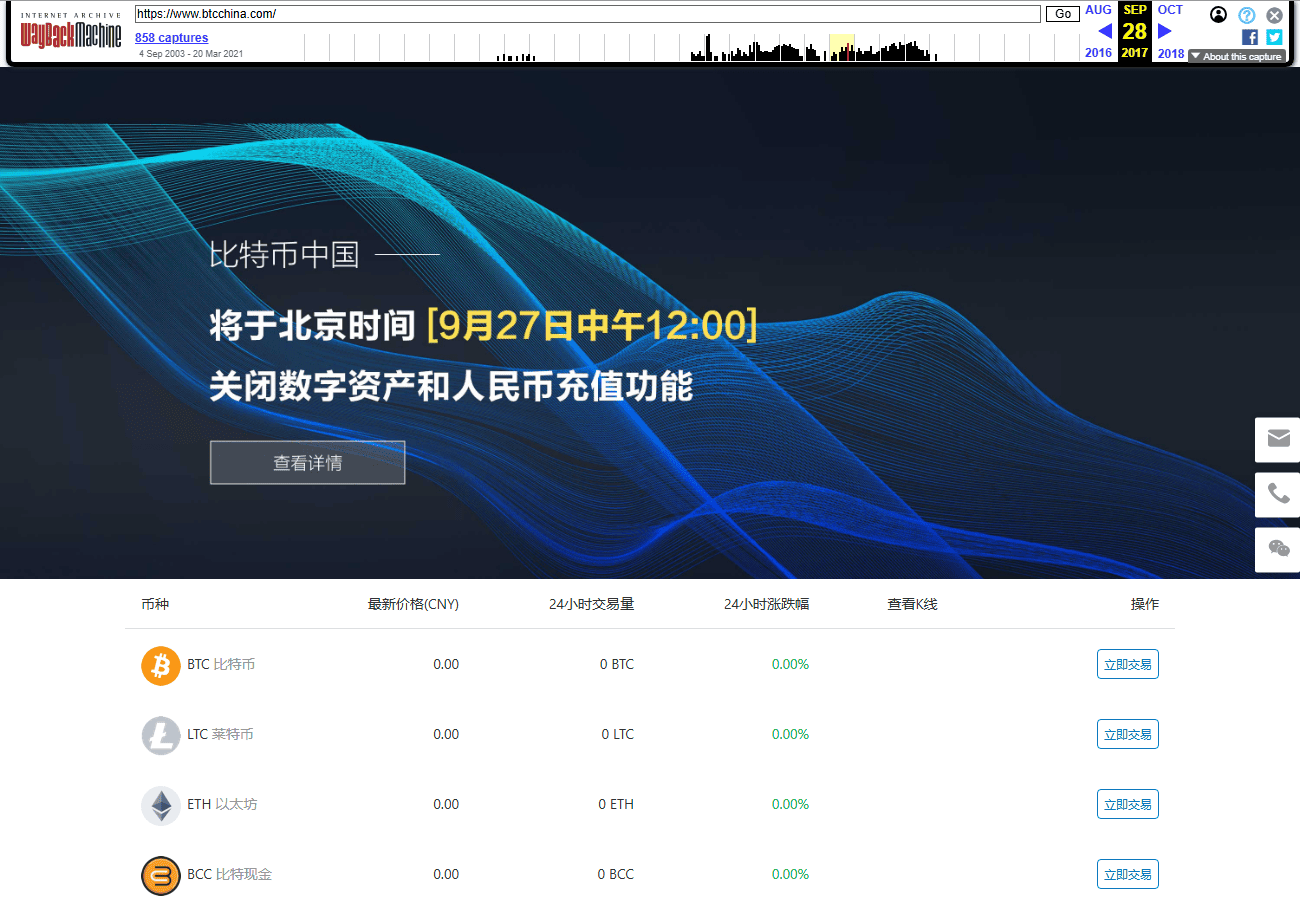This screenshot has height=900, width=1300.
Task: Click 立即交易 for LTC row
Action: pos(1128,734)
